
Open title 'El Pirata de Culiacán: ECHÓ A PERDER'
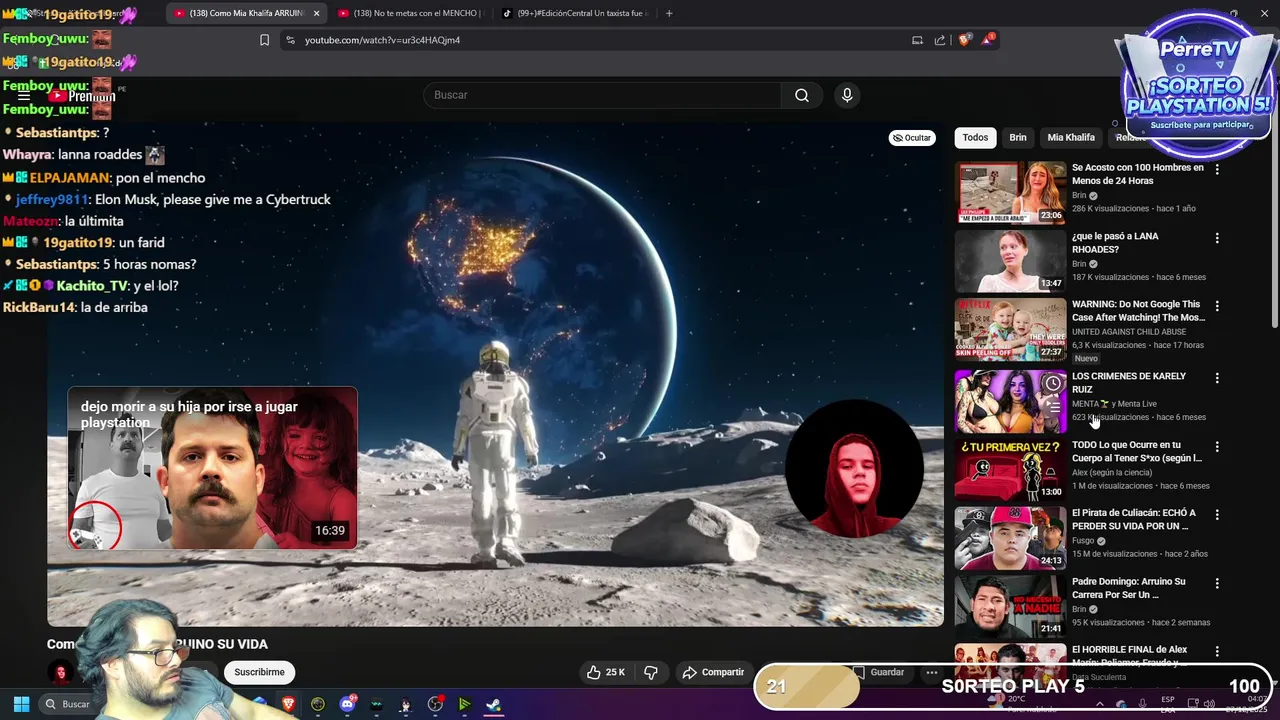[1134, 519]
